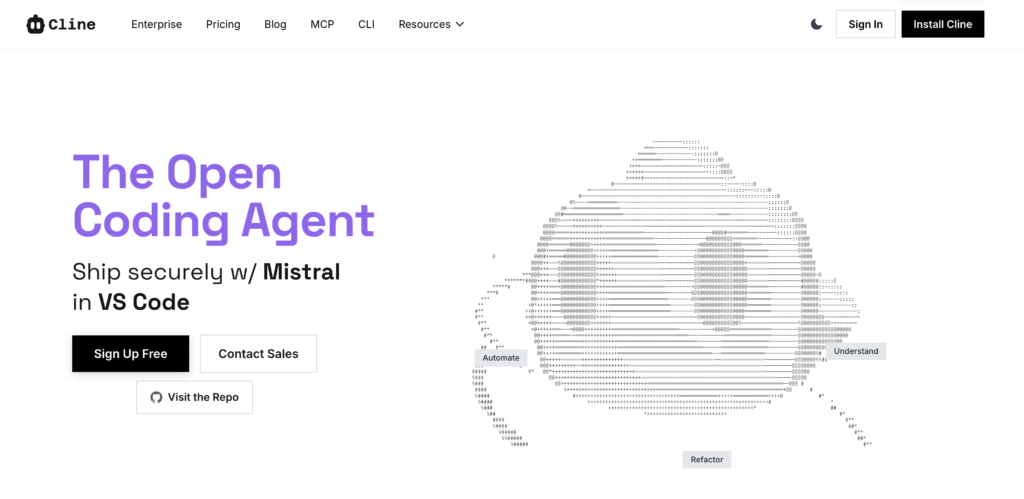The image size is (1024, 499).
Task: Select MCP in the navigation bar
Action: (x=322, y=24)
